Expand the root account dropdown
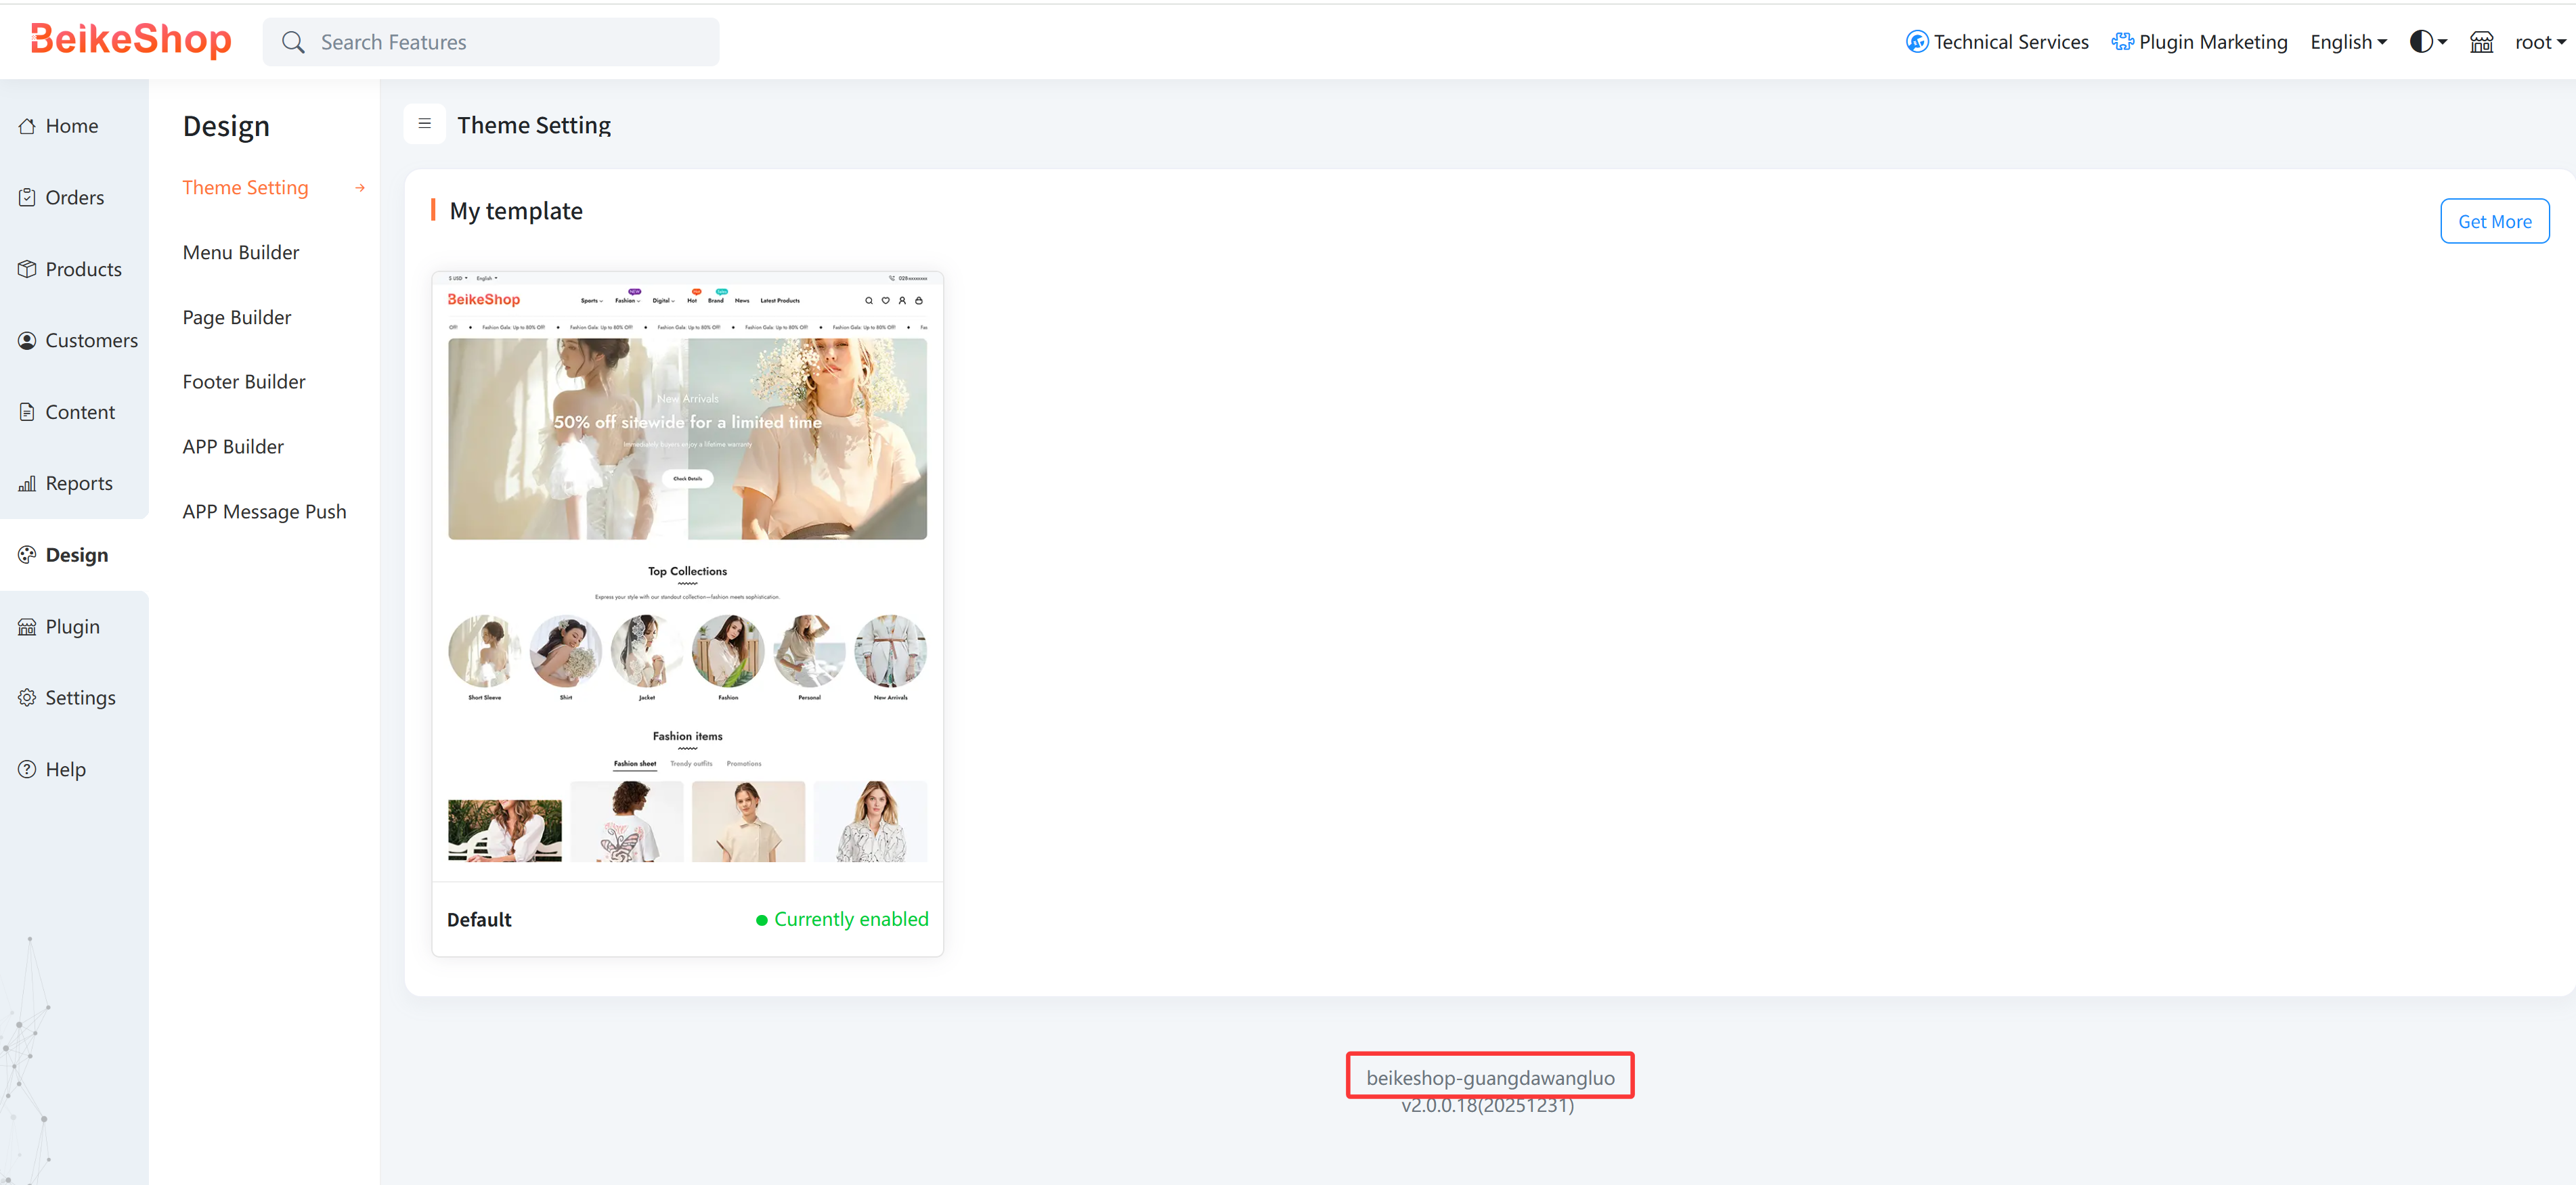Screen dimensions: 2576x1185 2538,41
